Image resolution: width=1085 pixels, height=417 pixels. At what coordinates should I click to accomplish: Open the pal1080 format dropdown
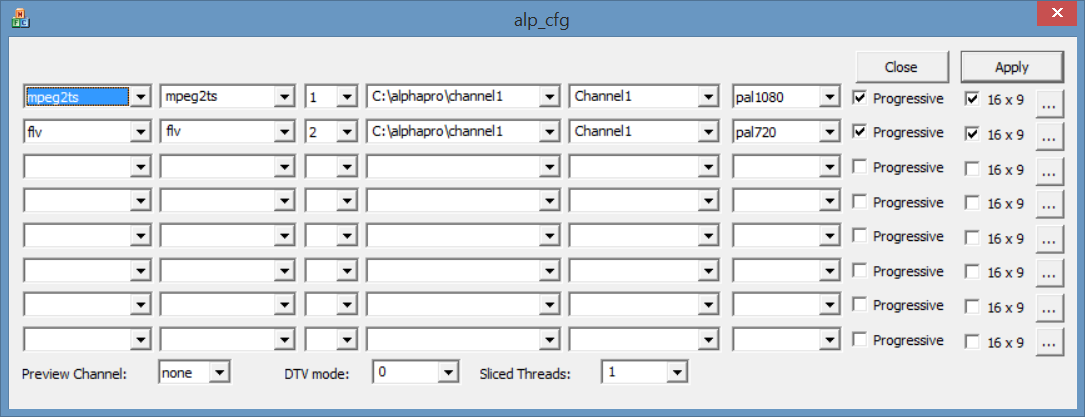coord(829,98)
